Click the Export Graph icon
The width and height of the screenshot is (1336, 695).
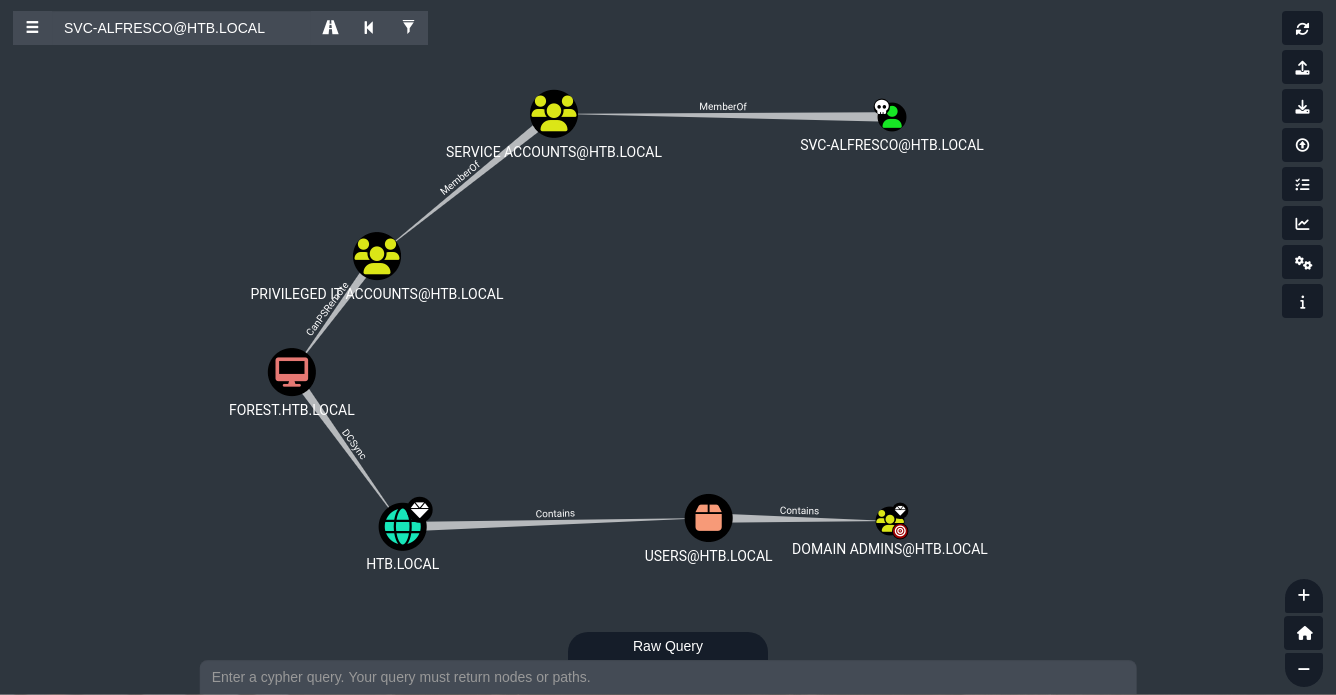pyautogui.click(x=1302, y=67)
